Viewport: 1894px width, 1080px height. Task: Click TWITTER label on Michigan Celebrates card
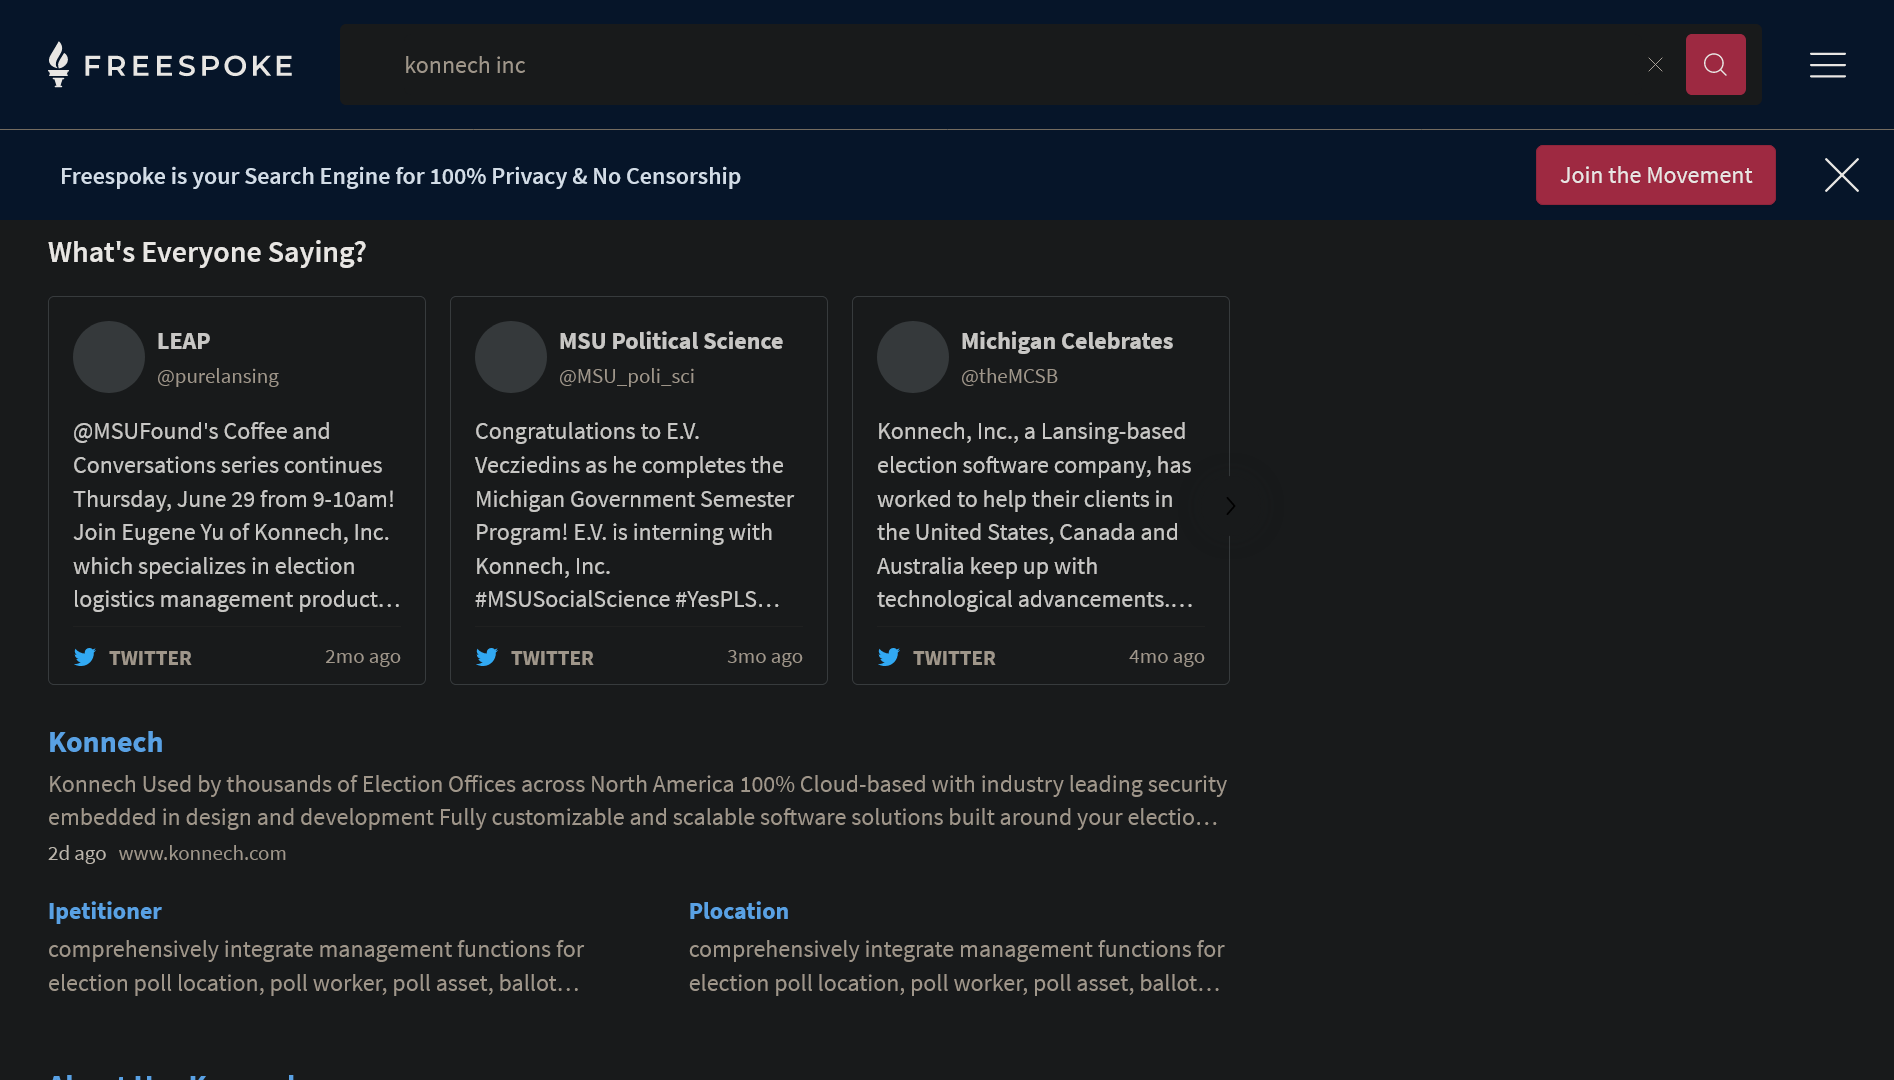pyautogui.click(x=954, y=658)
